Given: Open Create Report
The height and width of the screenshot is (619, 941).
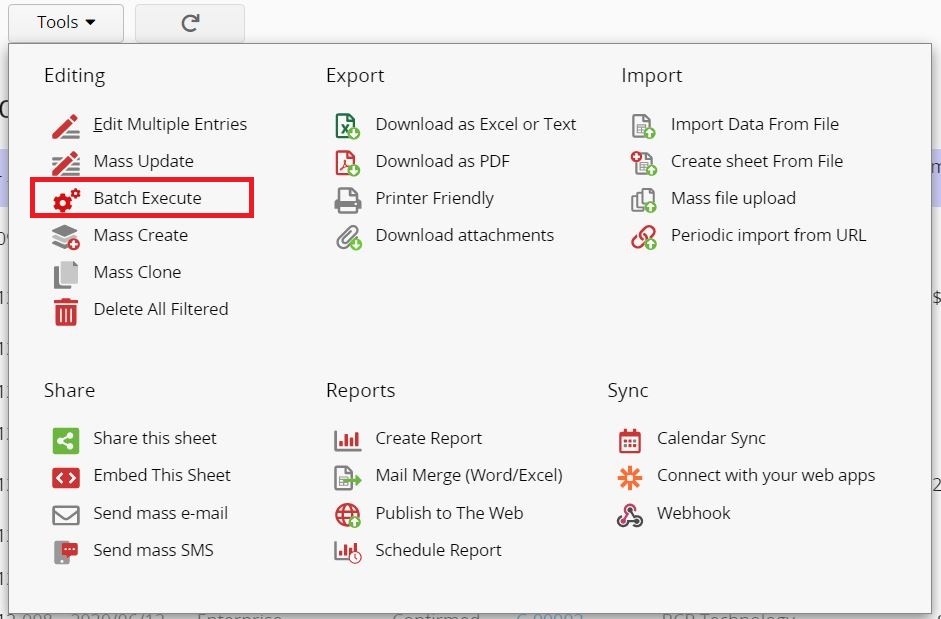Looking at the screenshot, I should (427, 438).
